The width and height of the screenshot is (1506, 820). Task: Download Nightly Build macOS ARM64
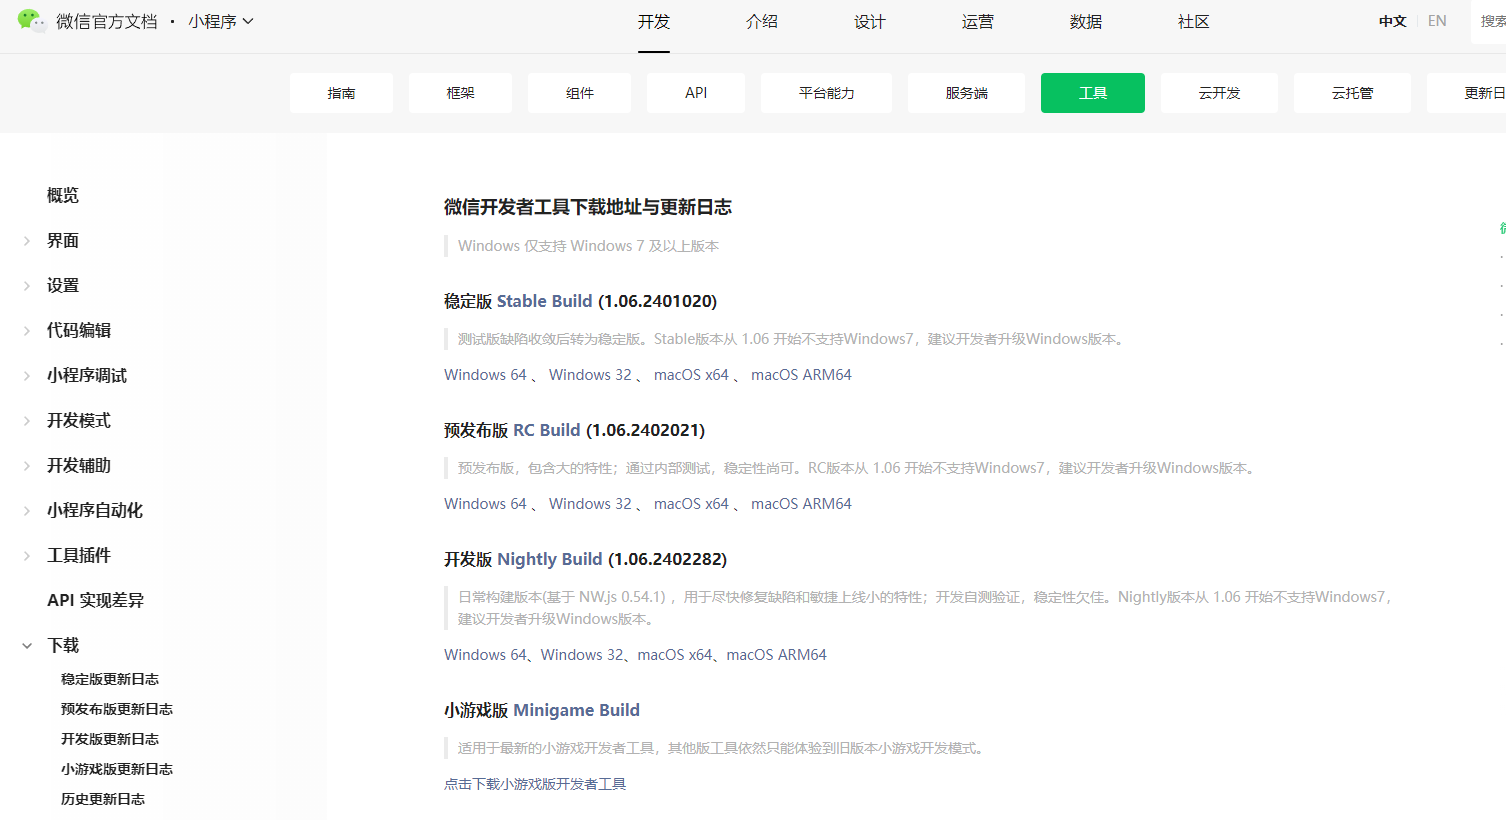click(x=777, y=655)
